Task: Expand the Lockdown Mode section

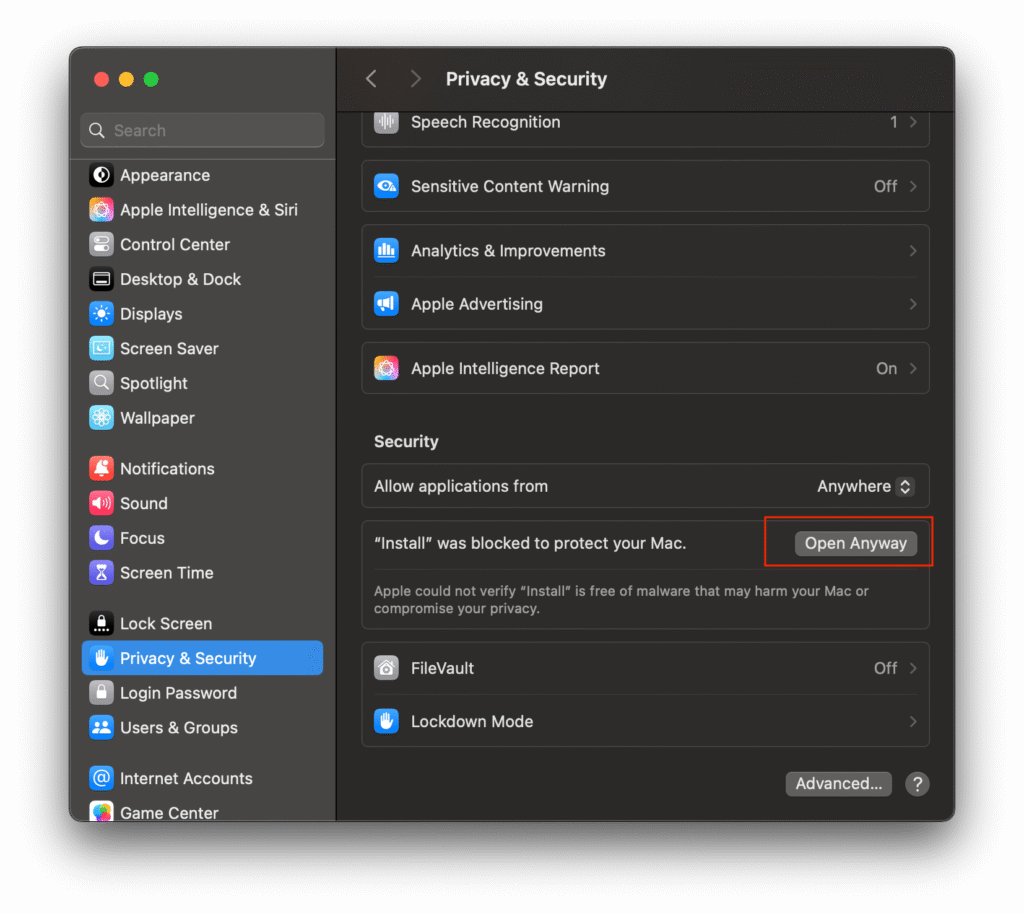Action: [x=645, y=721]
